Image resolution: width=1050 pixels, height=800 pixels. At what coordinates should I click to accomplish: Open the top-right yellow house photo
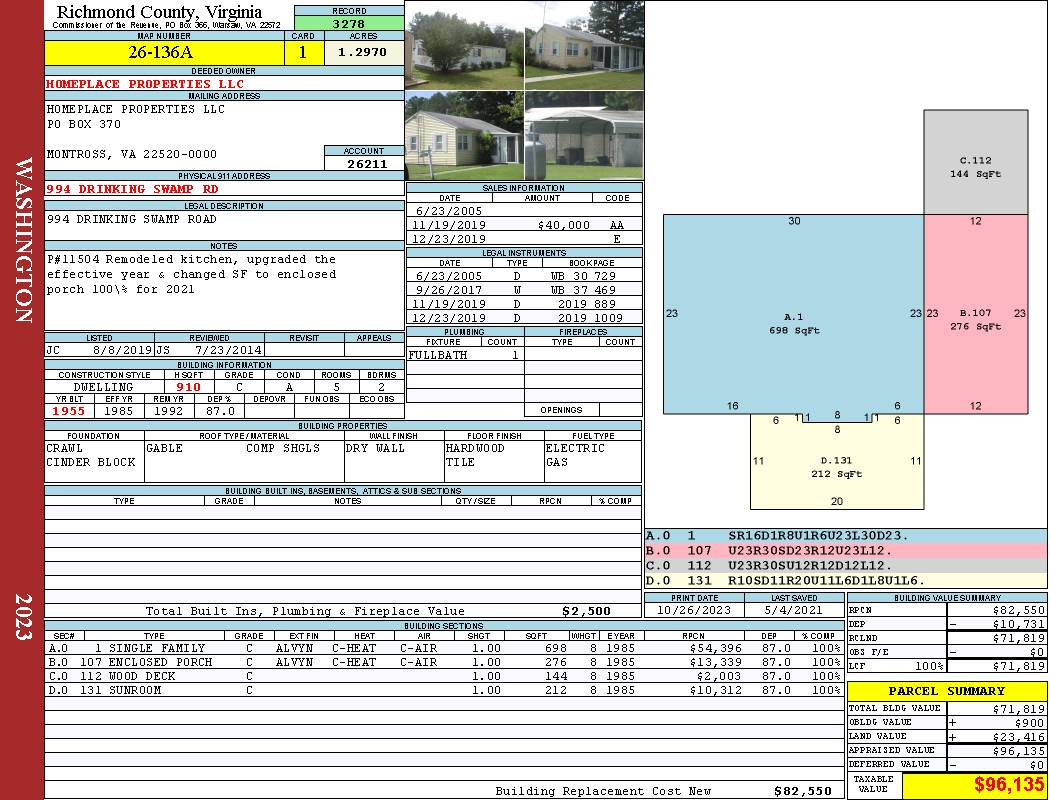tap(584, 46)
